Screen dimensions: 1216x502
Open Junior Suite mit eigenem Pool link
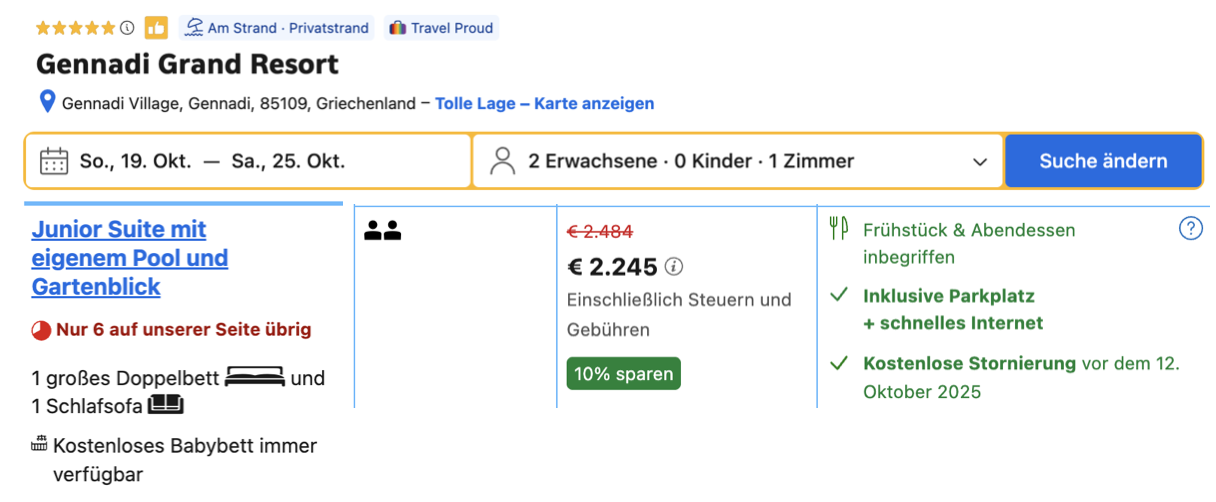pos(130,258)
